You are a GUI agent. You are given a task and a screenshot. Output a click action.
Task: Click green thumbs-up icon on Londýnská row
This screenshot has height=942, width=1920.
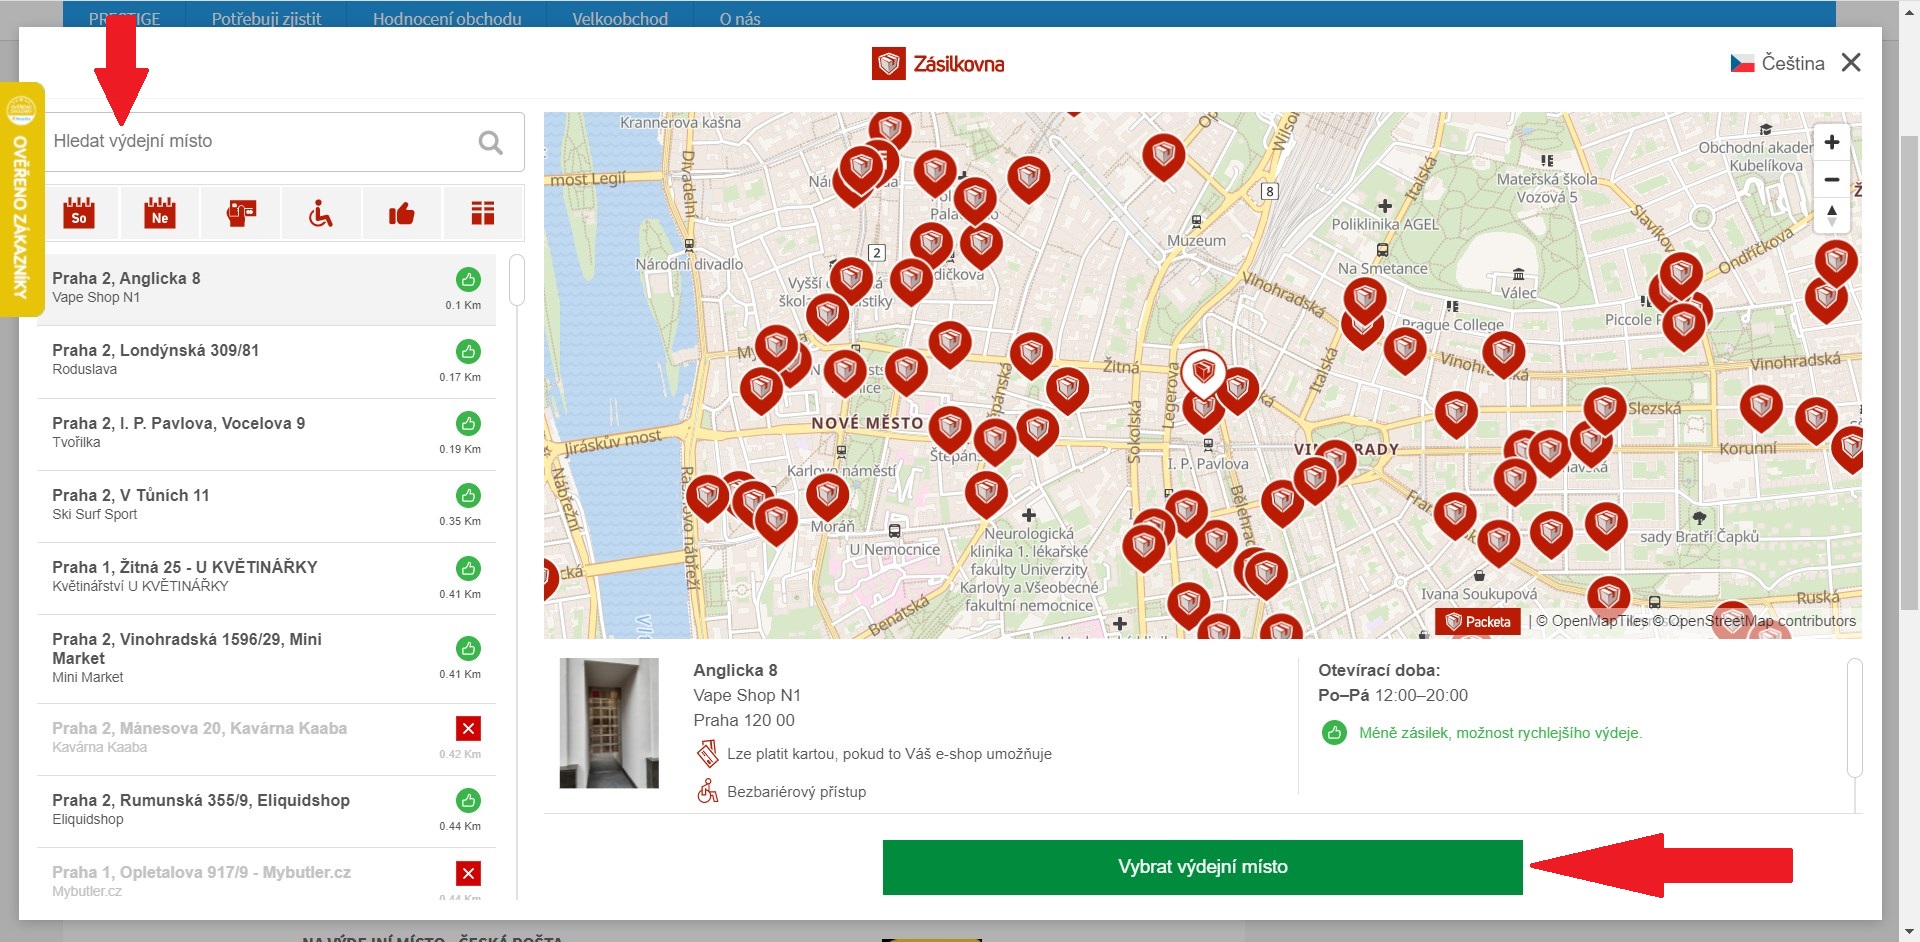[x=468, y=351]
